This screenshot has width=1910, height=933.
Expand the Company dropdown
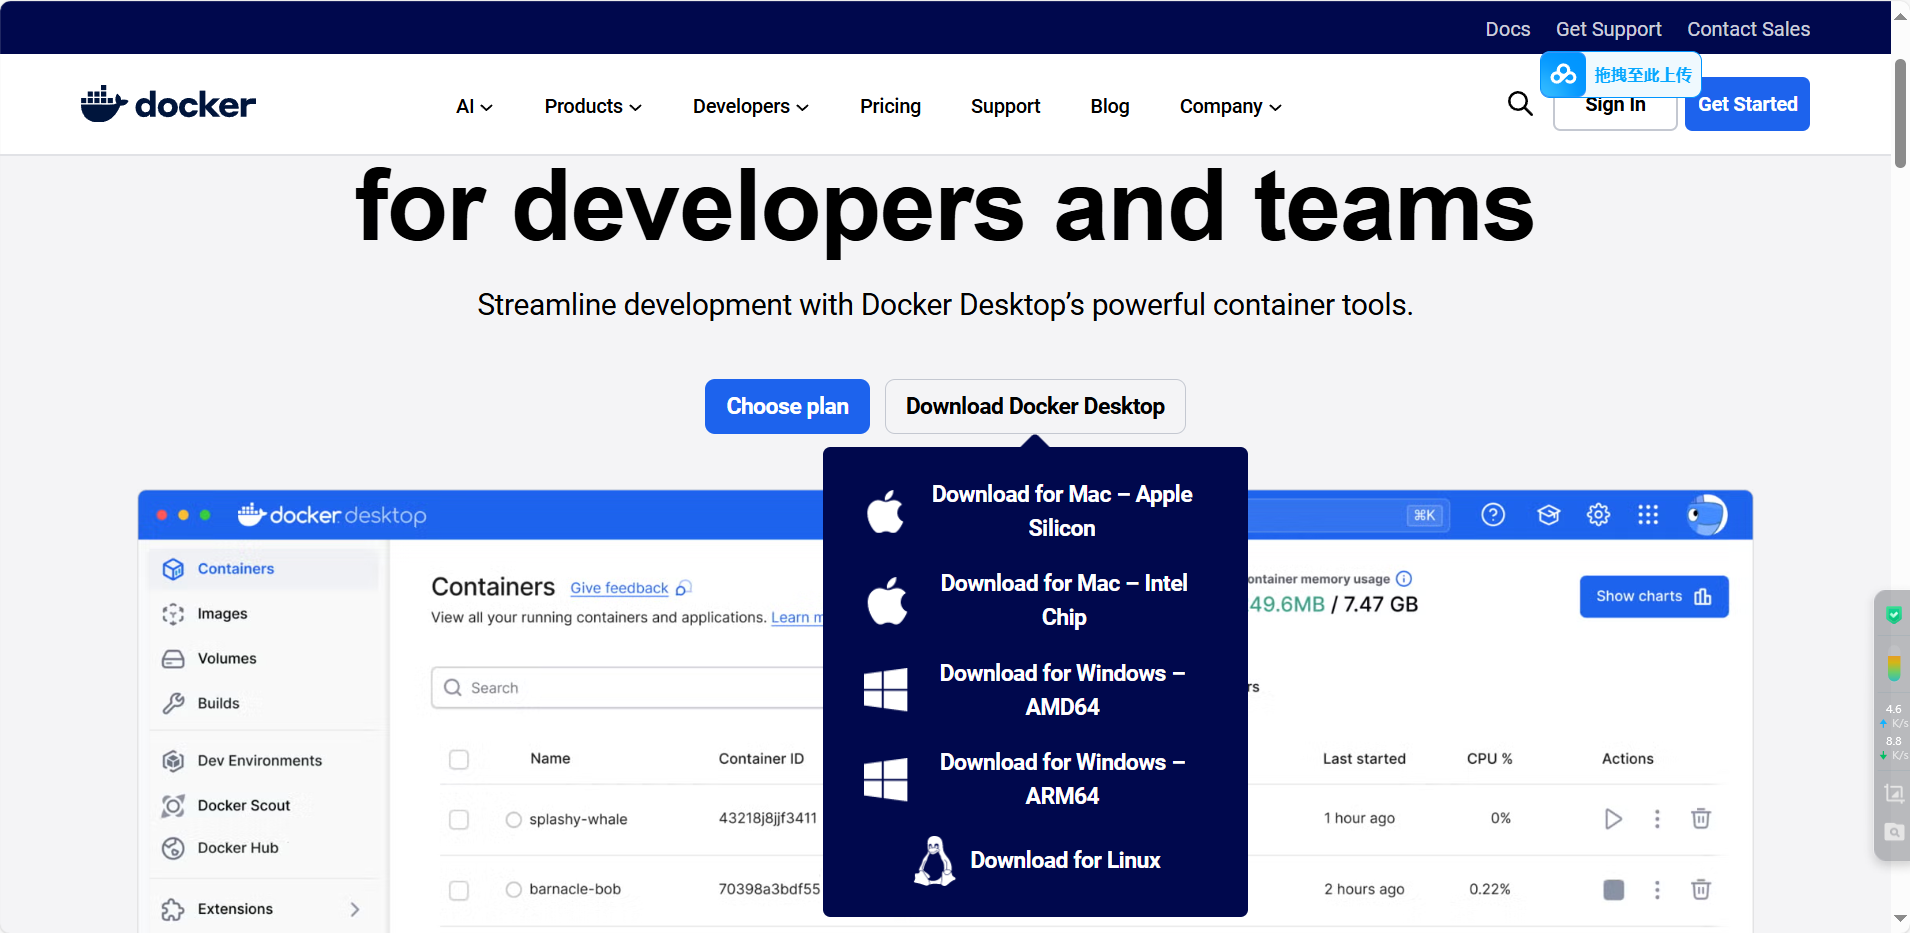[1231, 107]
